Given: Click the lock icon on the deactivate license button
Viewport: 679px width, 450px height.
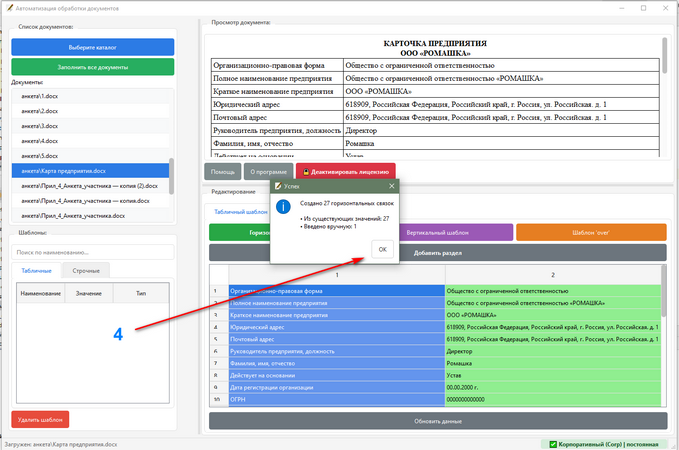Looking at the screenshot, I should 306,172.
